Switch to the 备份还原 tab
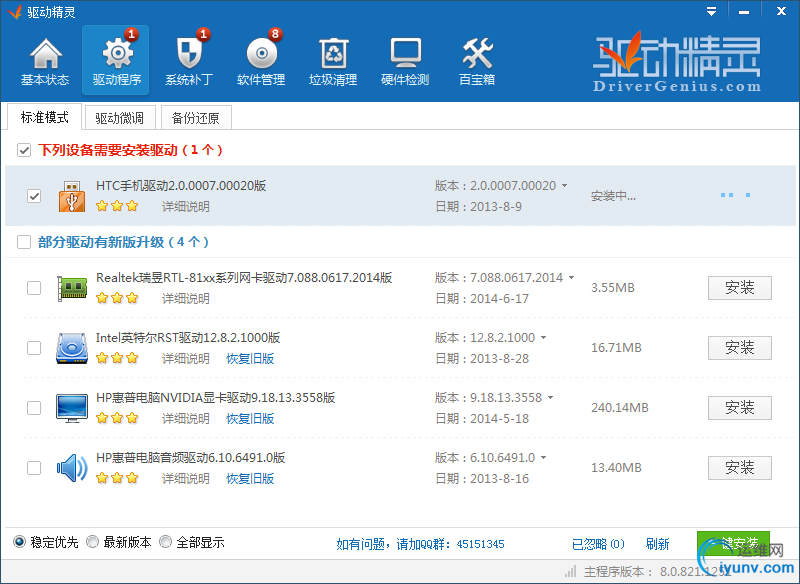This screenshot has height=584, width=800. click(x=196, y=118)
